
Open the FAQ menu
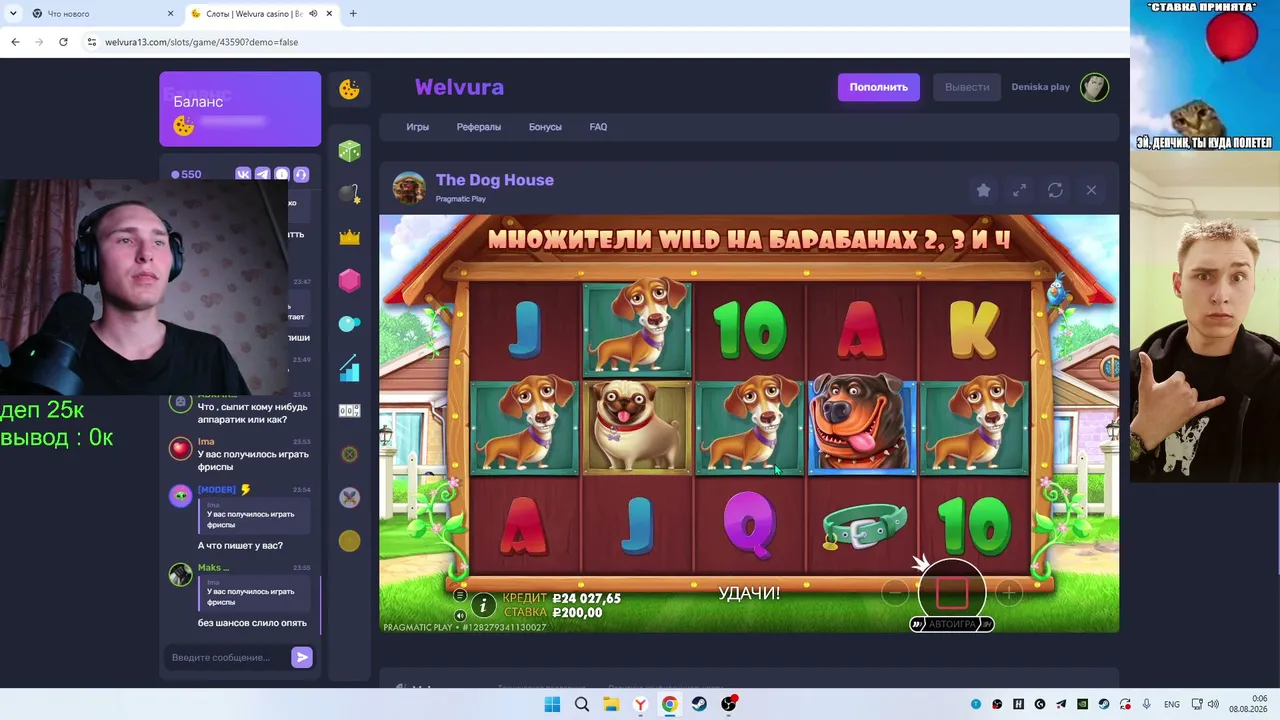pyautogui.click(x=598, y=127)
